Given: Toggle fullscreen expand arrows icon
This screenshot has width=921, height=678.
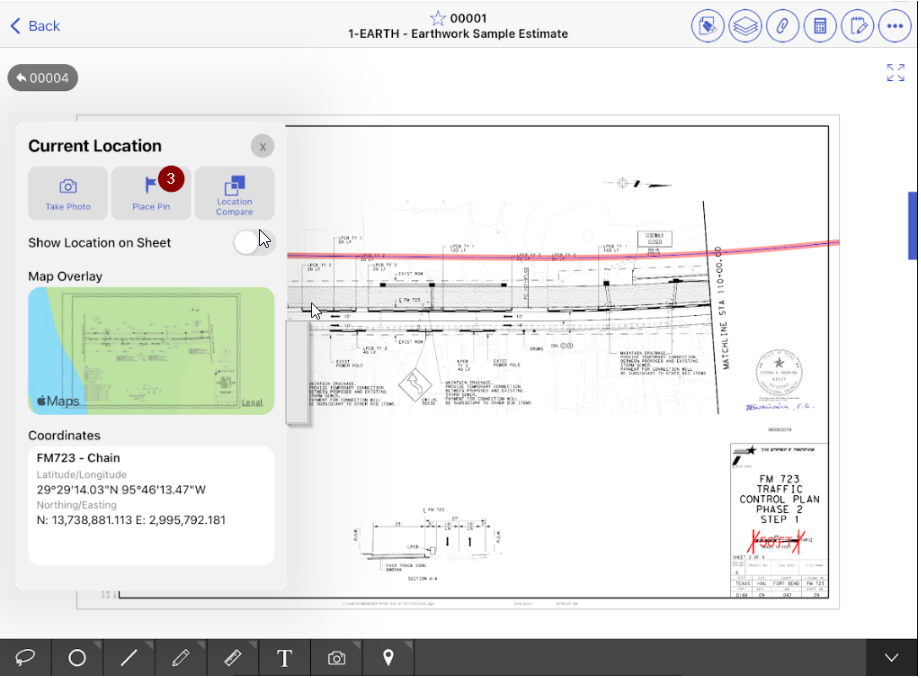Looking at the screenshot, I should pyautogui.click(x=895, y=72).
